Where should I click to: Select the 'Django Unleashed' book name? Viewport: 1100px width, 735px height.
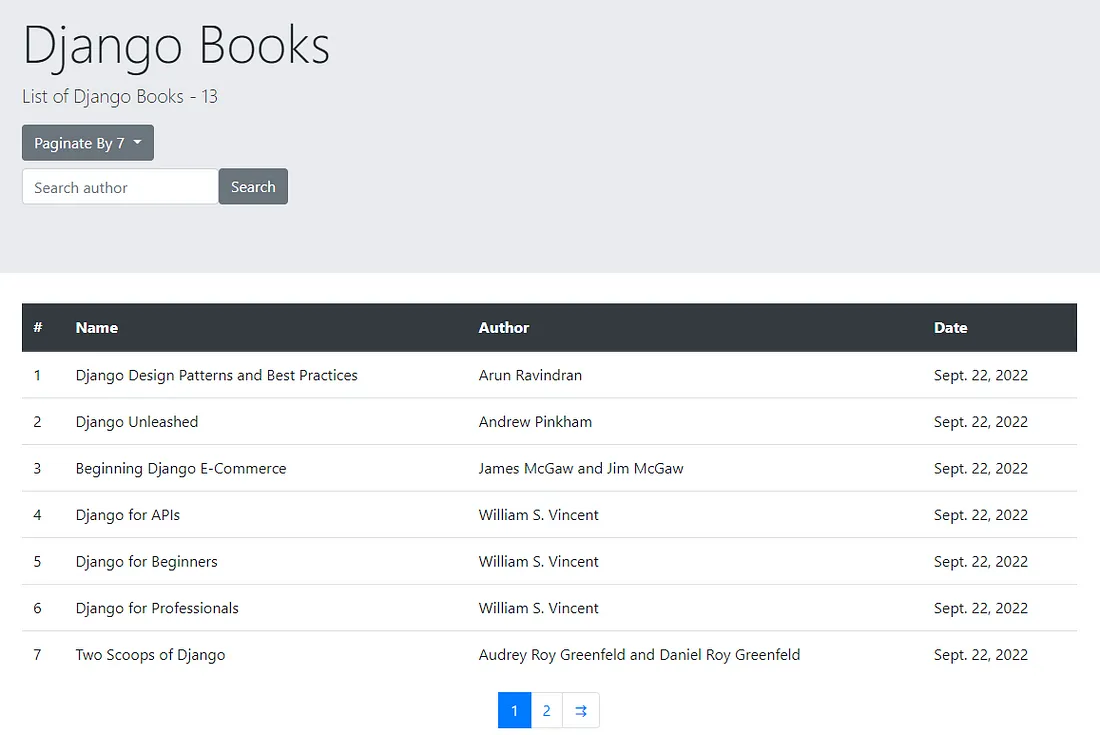[137, 422]
